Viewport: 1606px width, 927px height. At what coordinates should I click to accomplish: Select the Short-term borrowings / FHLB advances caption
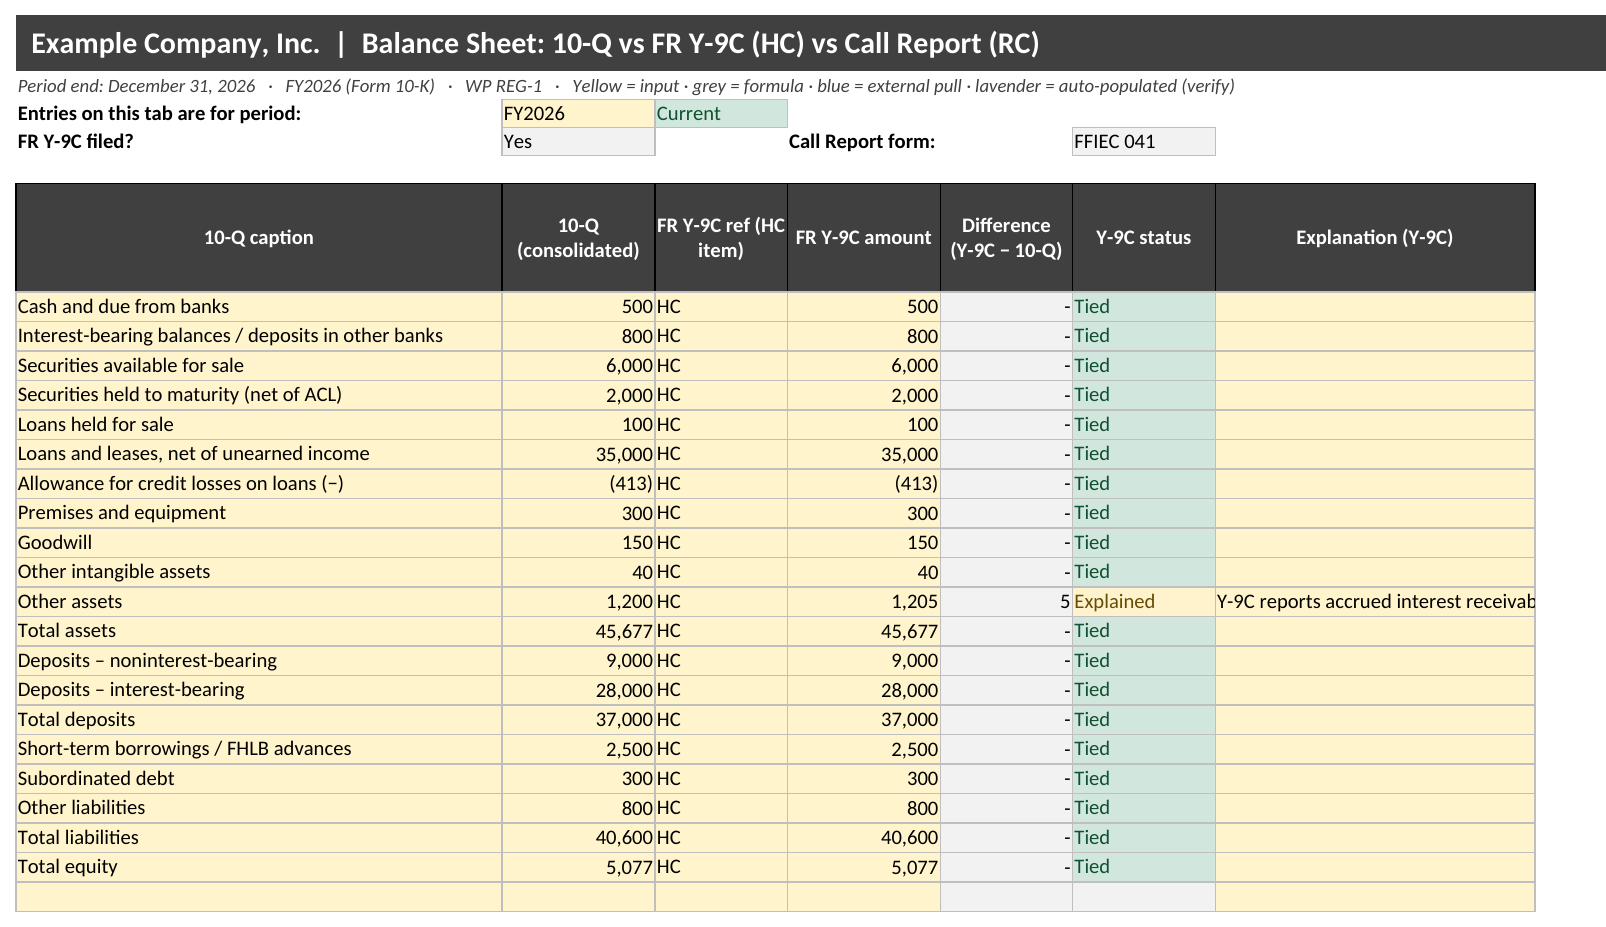(259, 749)
